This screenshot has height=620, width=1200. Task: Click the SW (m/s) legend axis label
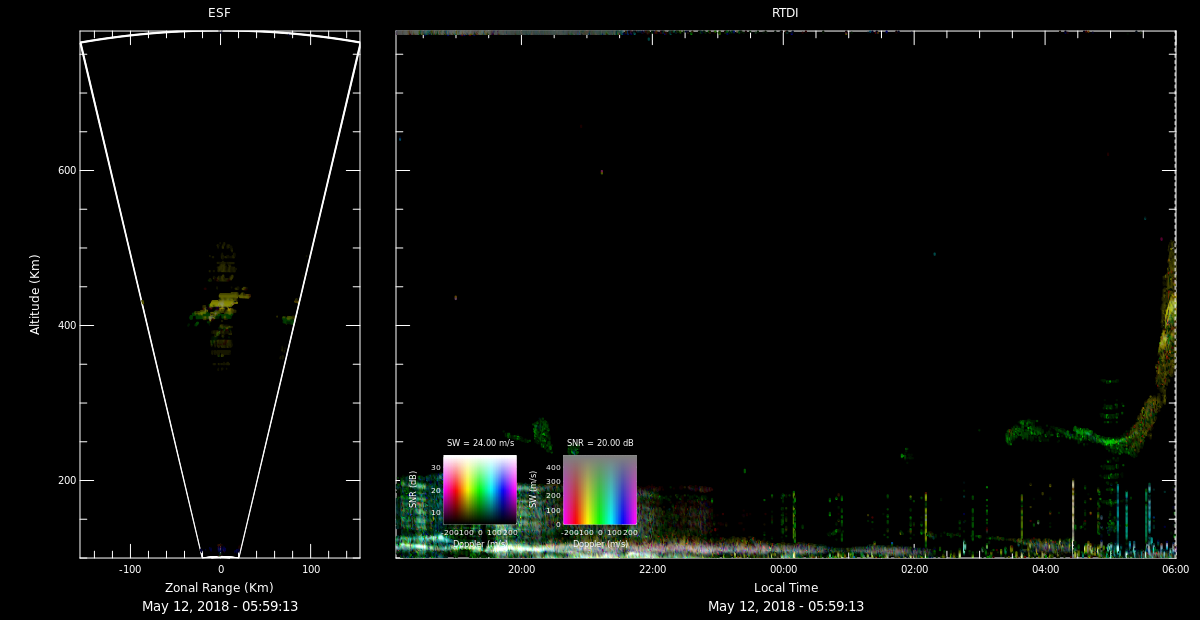533,489
